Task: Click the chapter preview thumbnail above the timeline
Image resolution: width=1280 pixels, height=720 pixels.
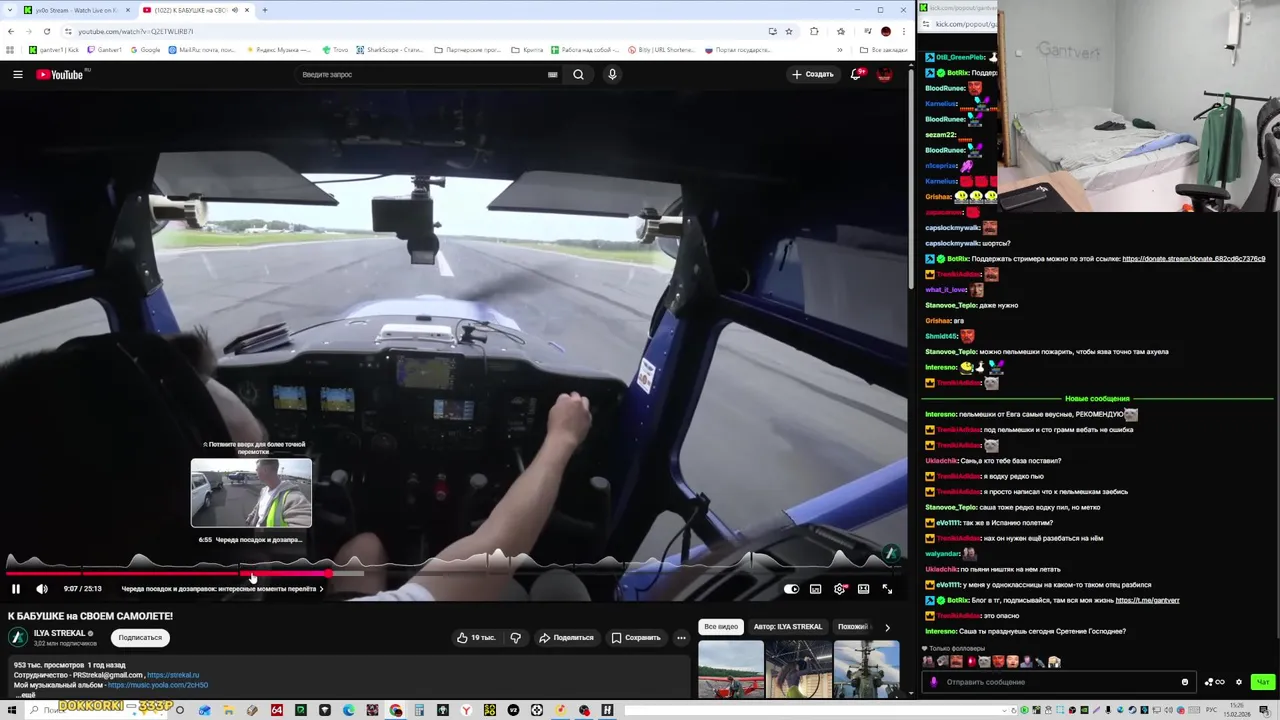Action: coord(251,493)
